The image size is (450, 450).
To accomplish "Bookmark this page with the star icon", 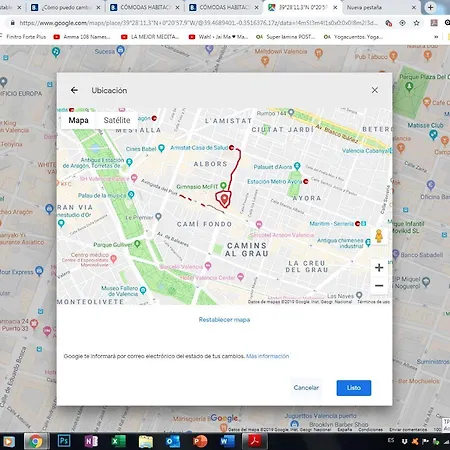I will [x=416, y=23].
